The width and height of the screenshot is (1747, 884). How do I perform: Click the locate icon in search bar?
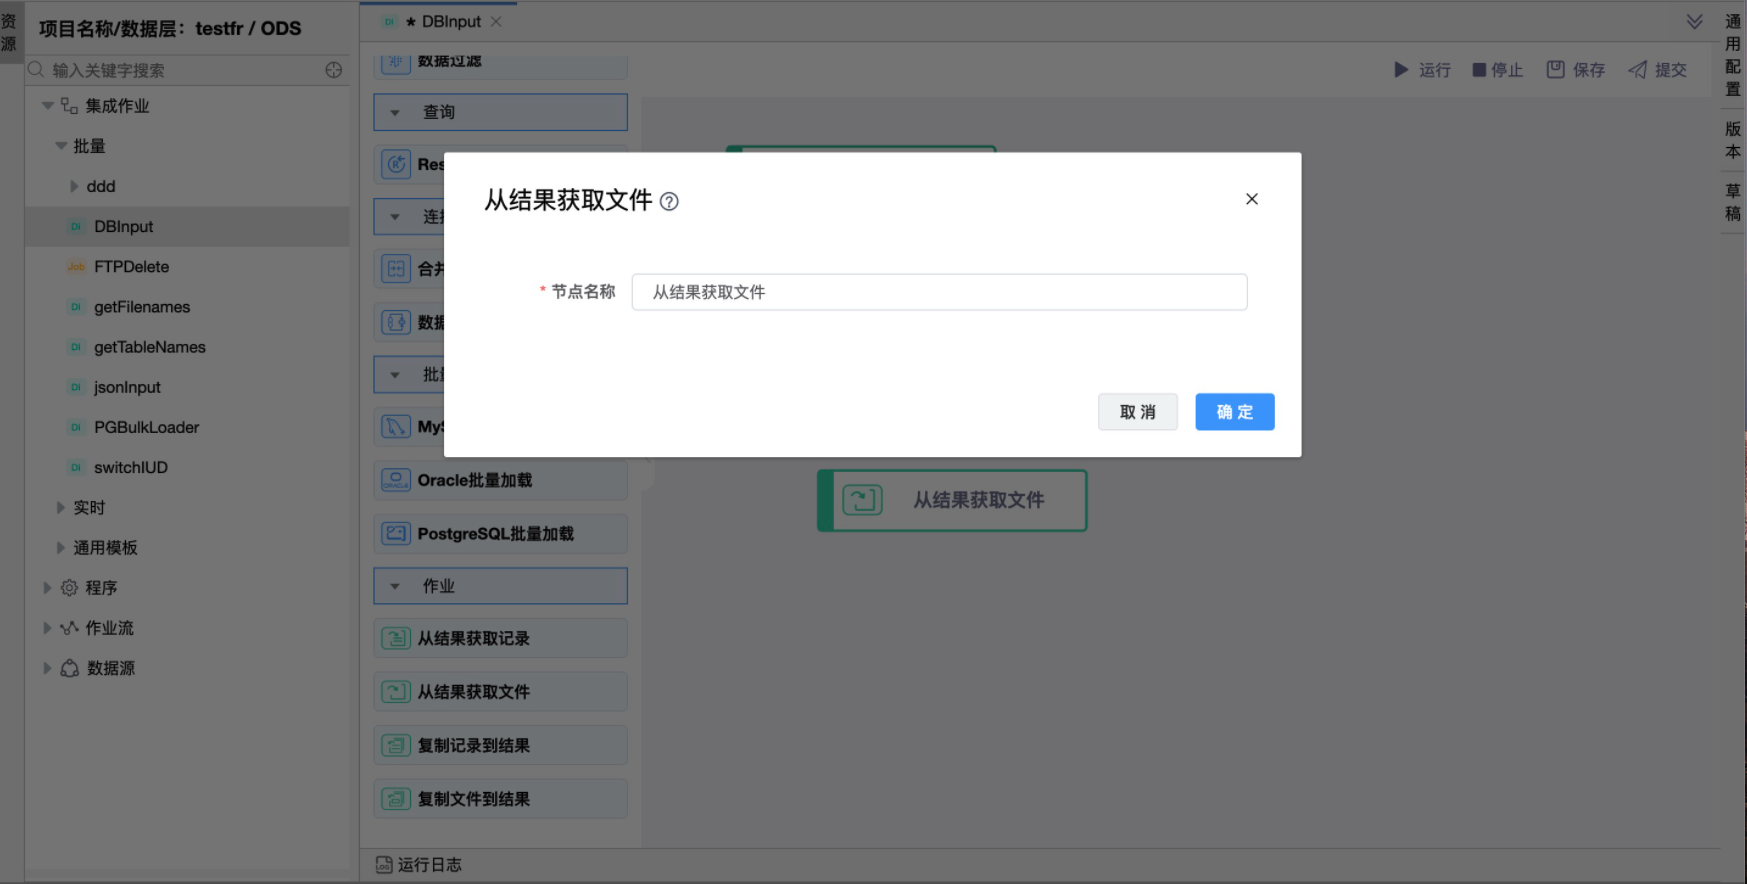[x=334, y=70]
